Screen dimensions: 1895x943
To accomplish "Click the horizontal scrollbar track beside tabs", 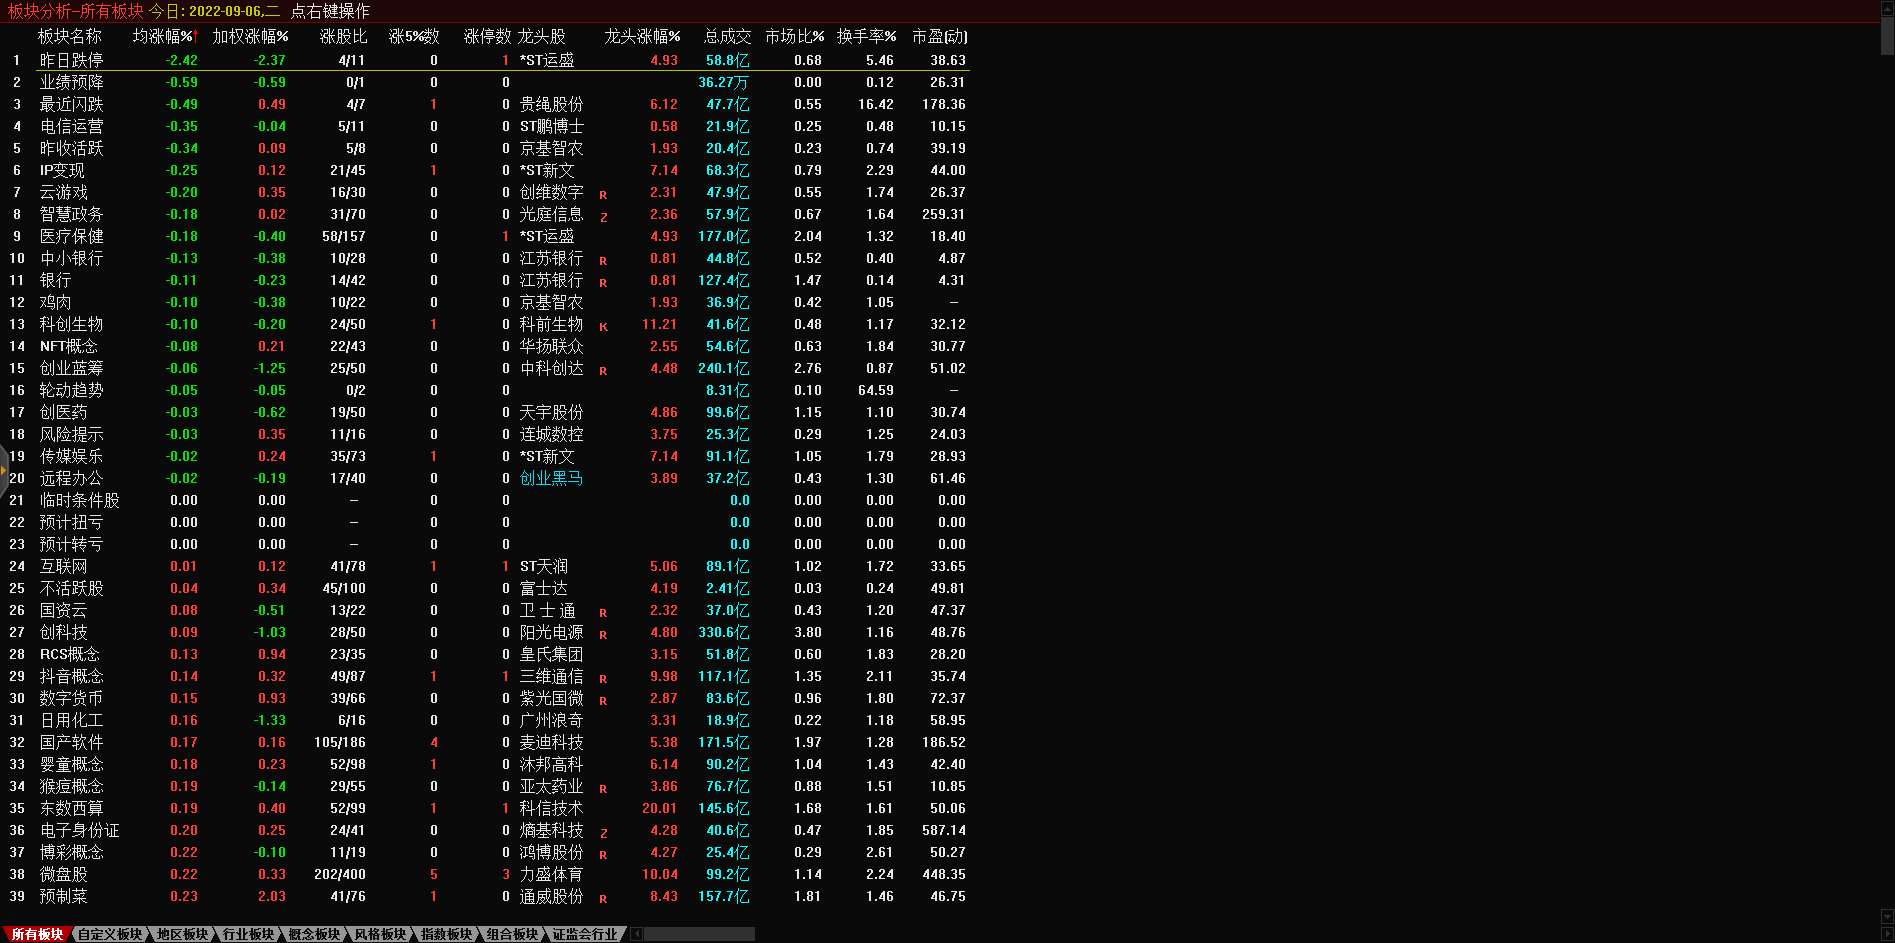I will [700, 934].
